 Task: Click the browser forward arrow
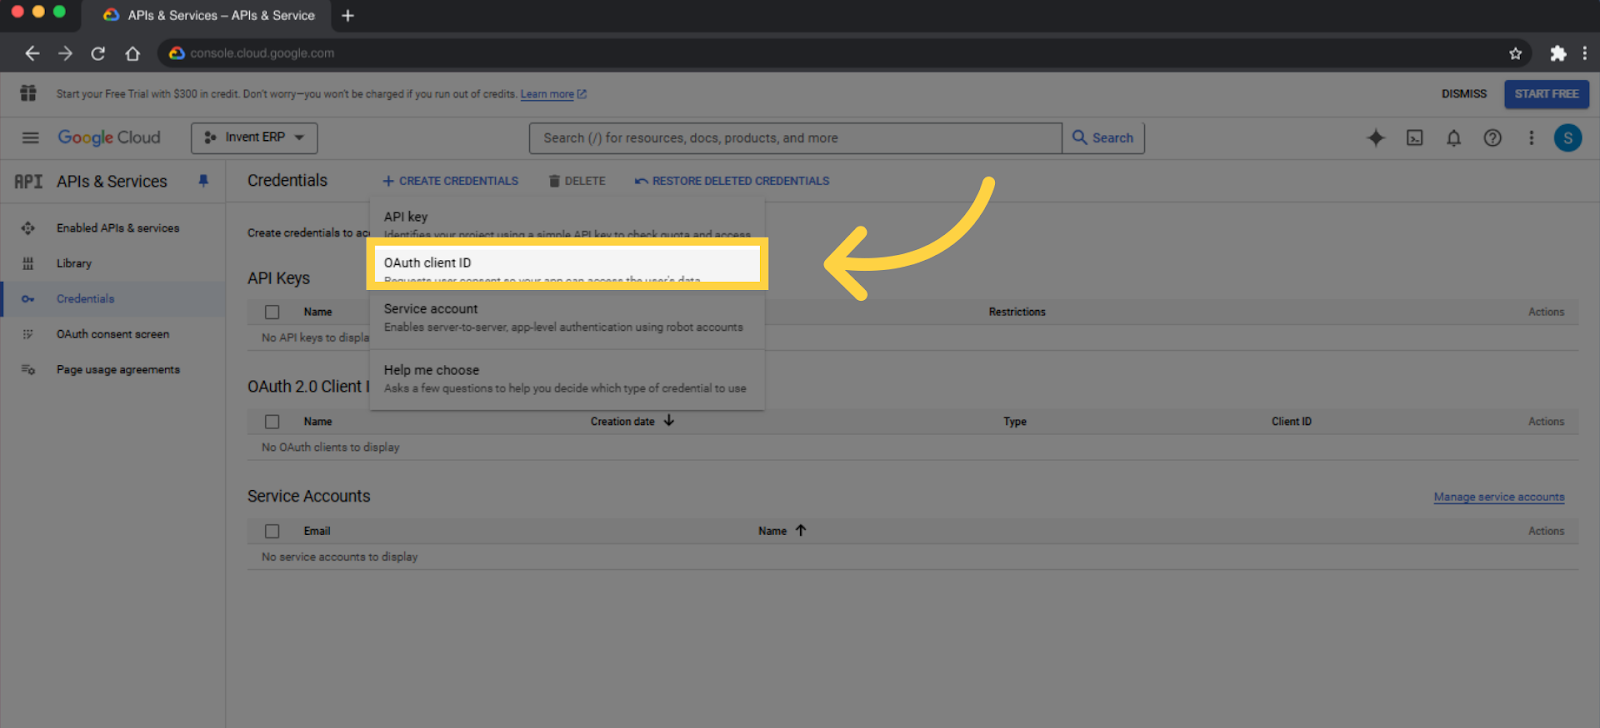[65, 53]
